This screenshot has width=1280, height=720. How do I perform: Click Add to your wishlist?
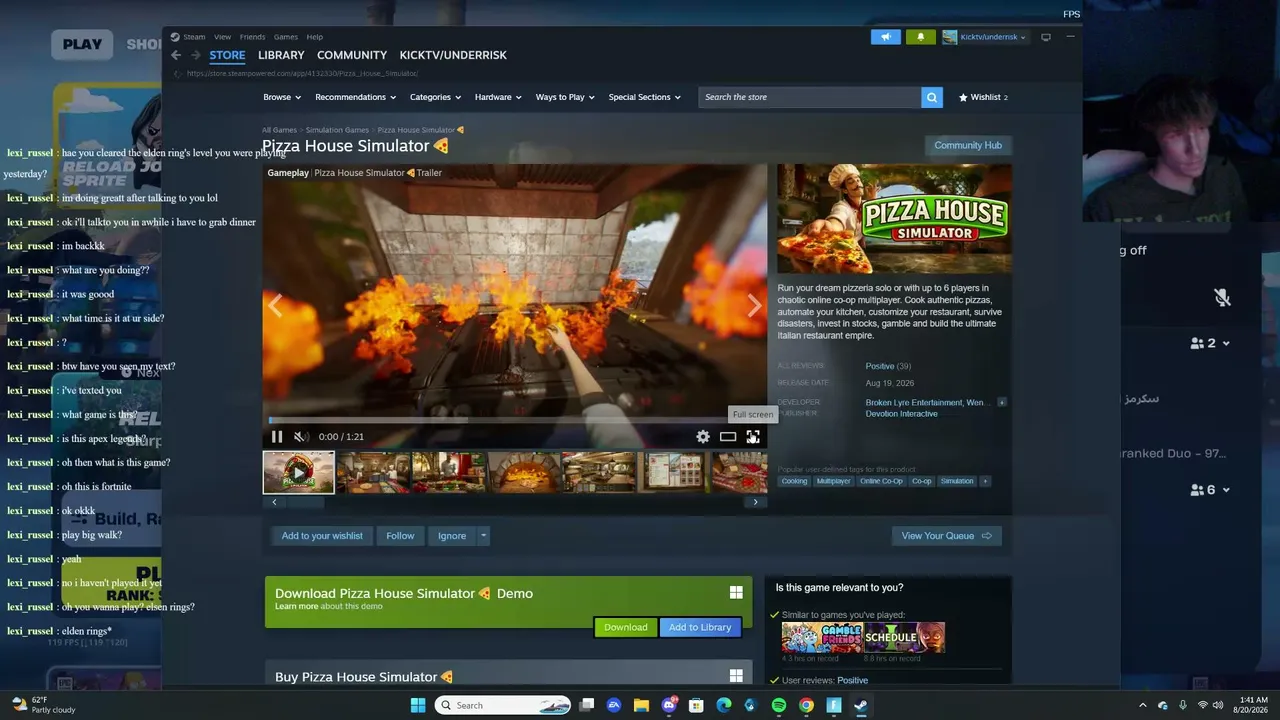[322, 536]
